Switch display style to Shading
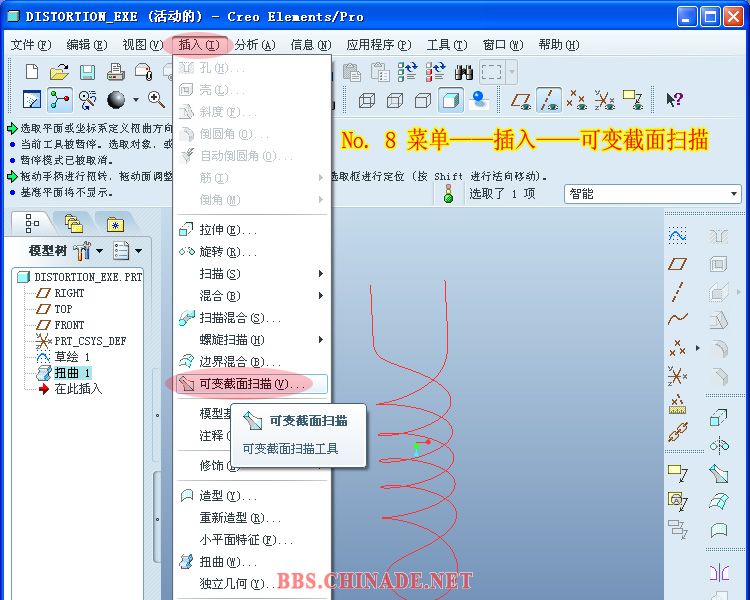Screen dimensions: 750x600 tap(451, 100)
